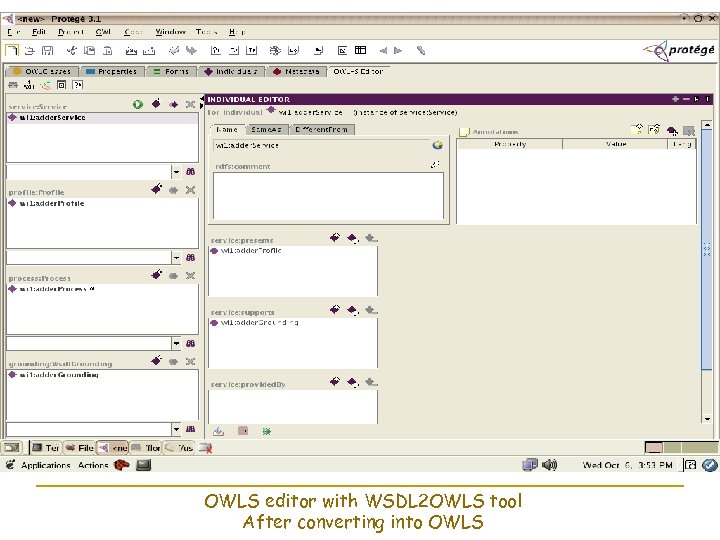Click the green asterisk icon at editor bottom

(266, 431)
